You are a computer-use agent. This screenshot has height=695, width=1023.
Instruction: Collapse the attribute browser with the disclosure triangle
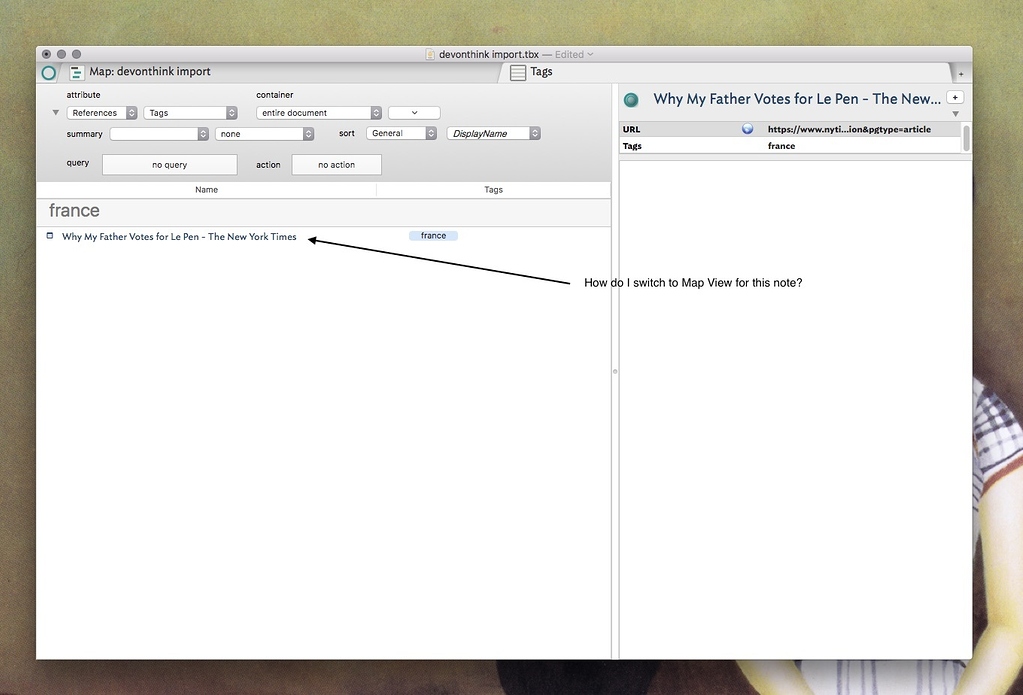pyautogui.click(x=56, y=112)
